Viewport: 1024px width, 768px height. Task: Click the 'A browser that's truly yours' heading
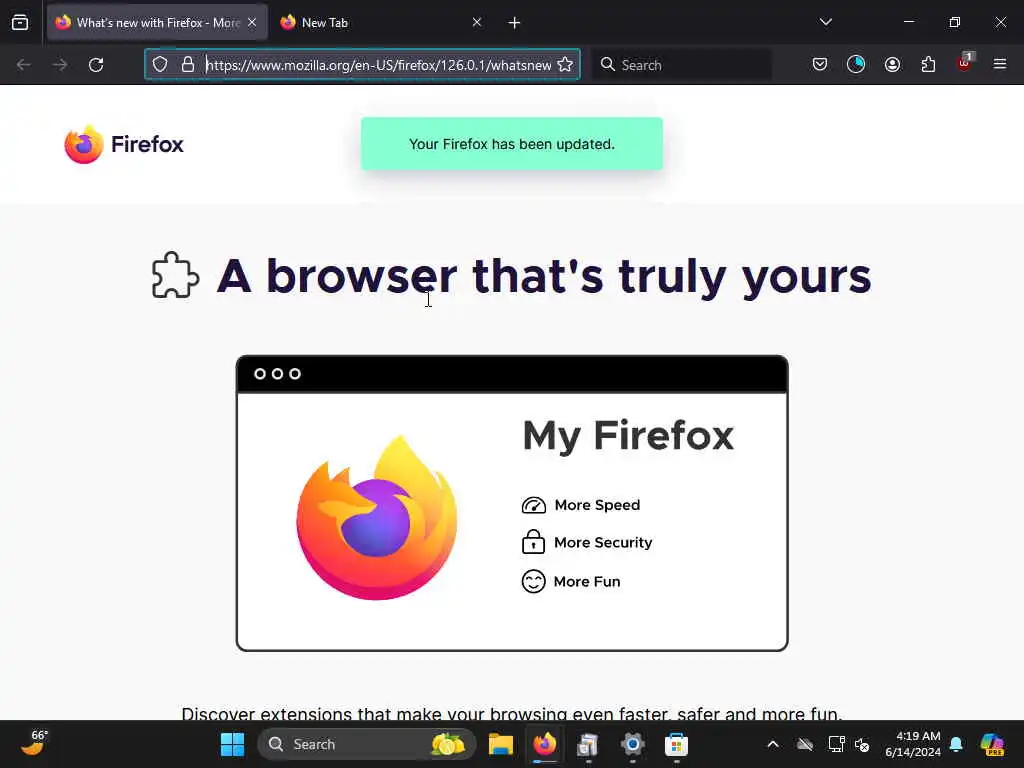tap(544, 276)
